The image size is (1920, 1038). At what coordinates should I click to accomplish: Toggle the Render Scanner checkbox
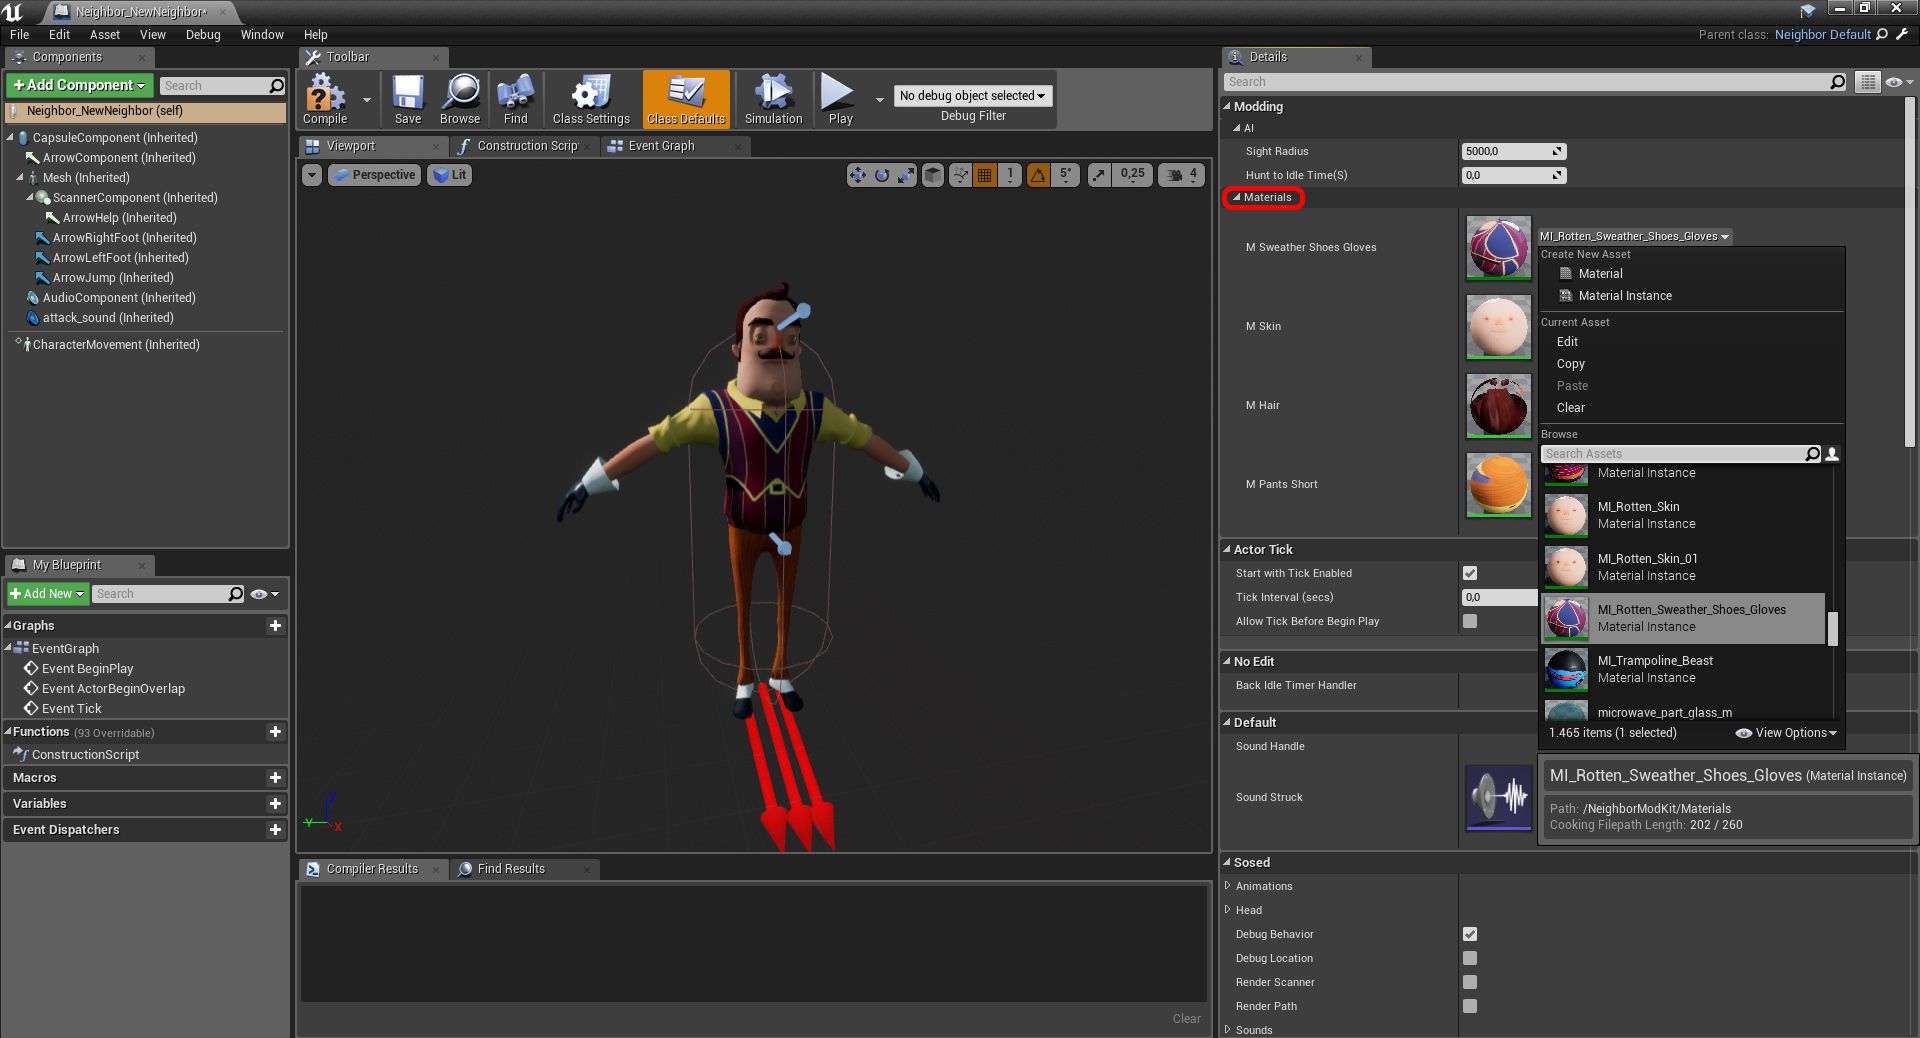tap(1470, 982)
